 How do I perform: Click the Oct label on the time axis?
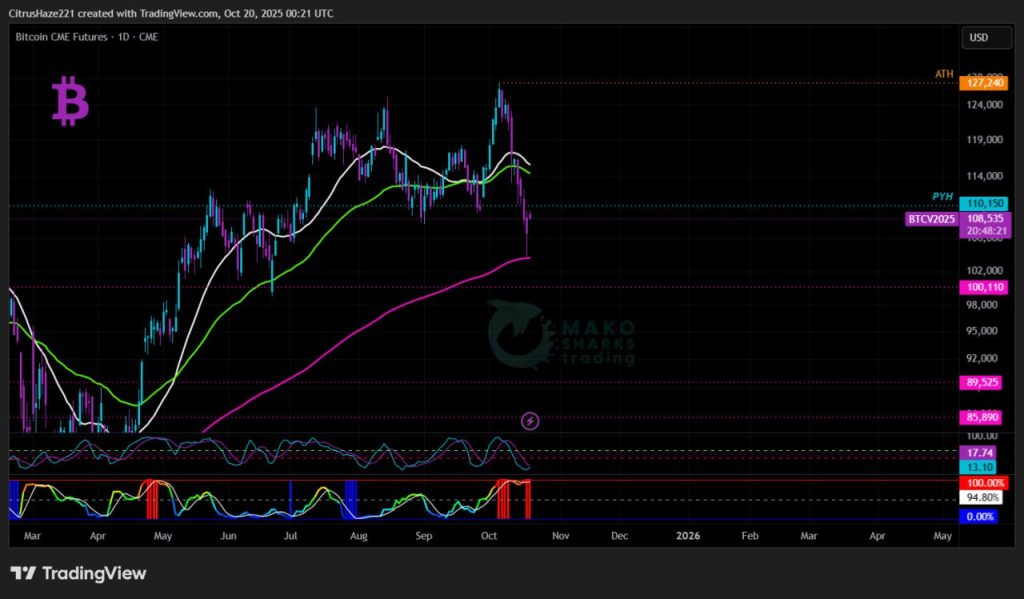coord(489,536)
